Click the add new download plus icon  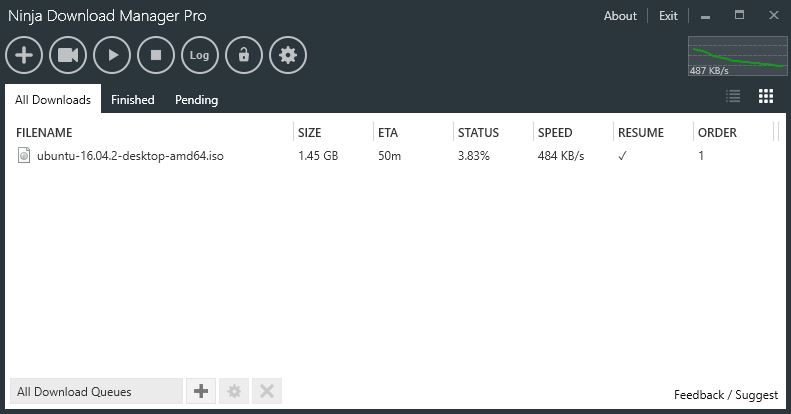click(24, 55)
